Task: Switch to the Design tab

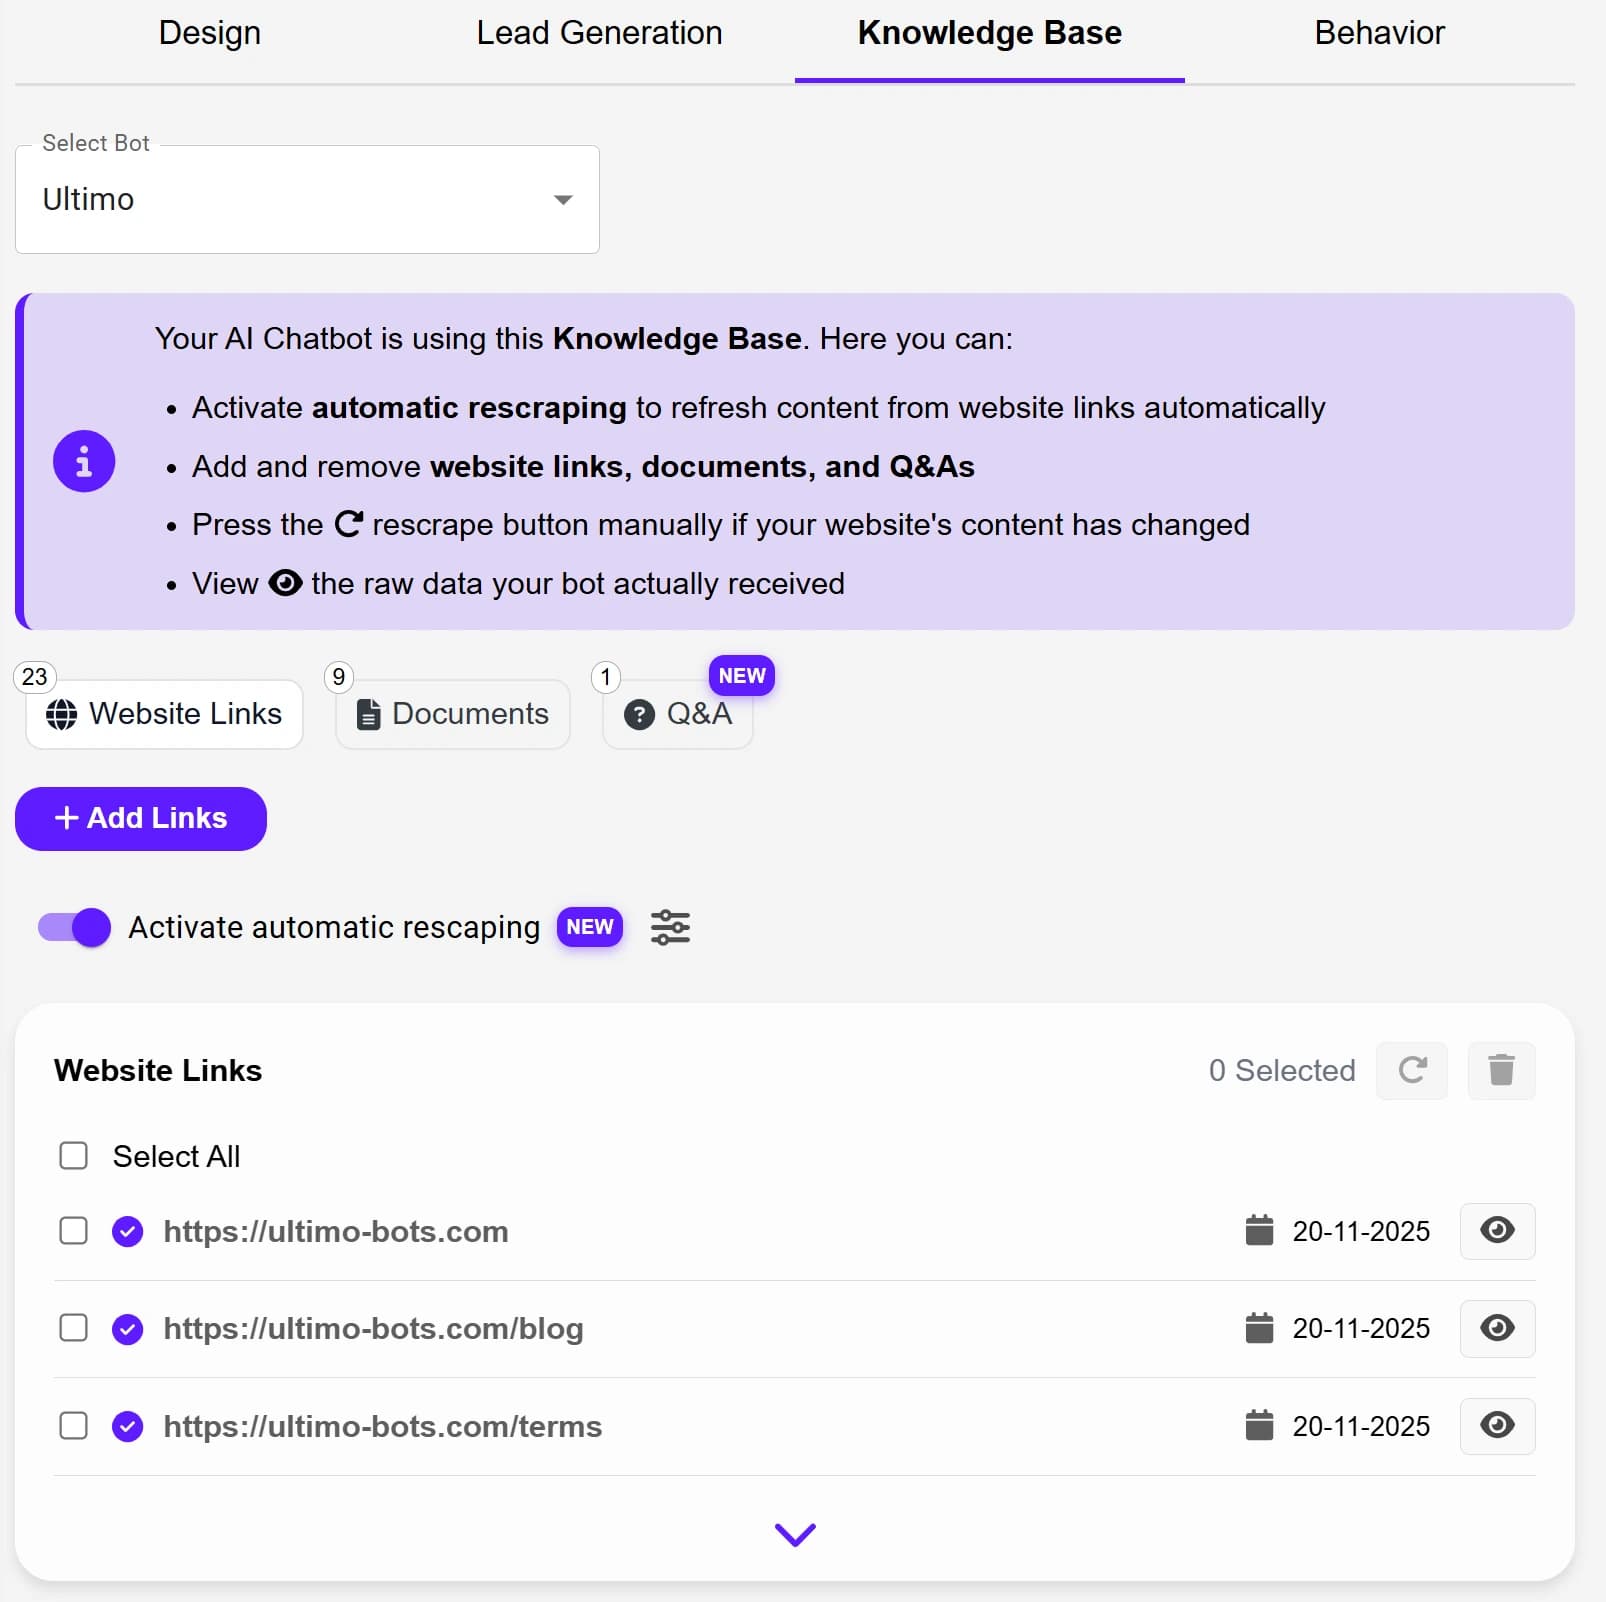Action: click(x=209, y=33)
